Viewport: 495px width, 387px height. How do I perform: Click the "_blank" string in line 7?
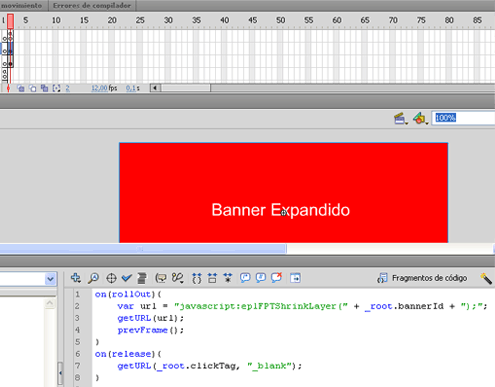(x=269, y=366)
